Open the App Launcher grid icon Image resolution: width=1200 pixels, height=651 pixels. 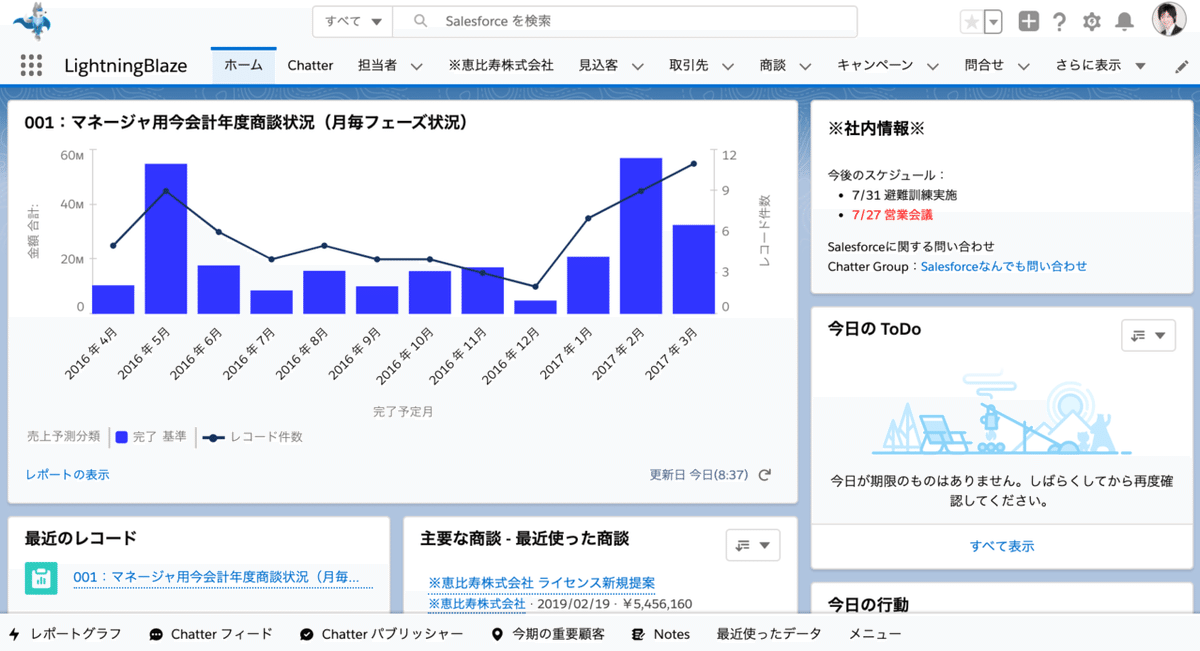[31, 65]
